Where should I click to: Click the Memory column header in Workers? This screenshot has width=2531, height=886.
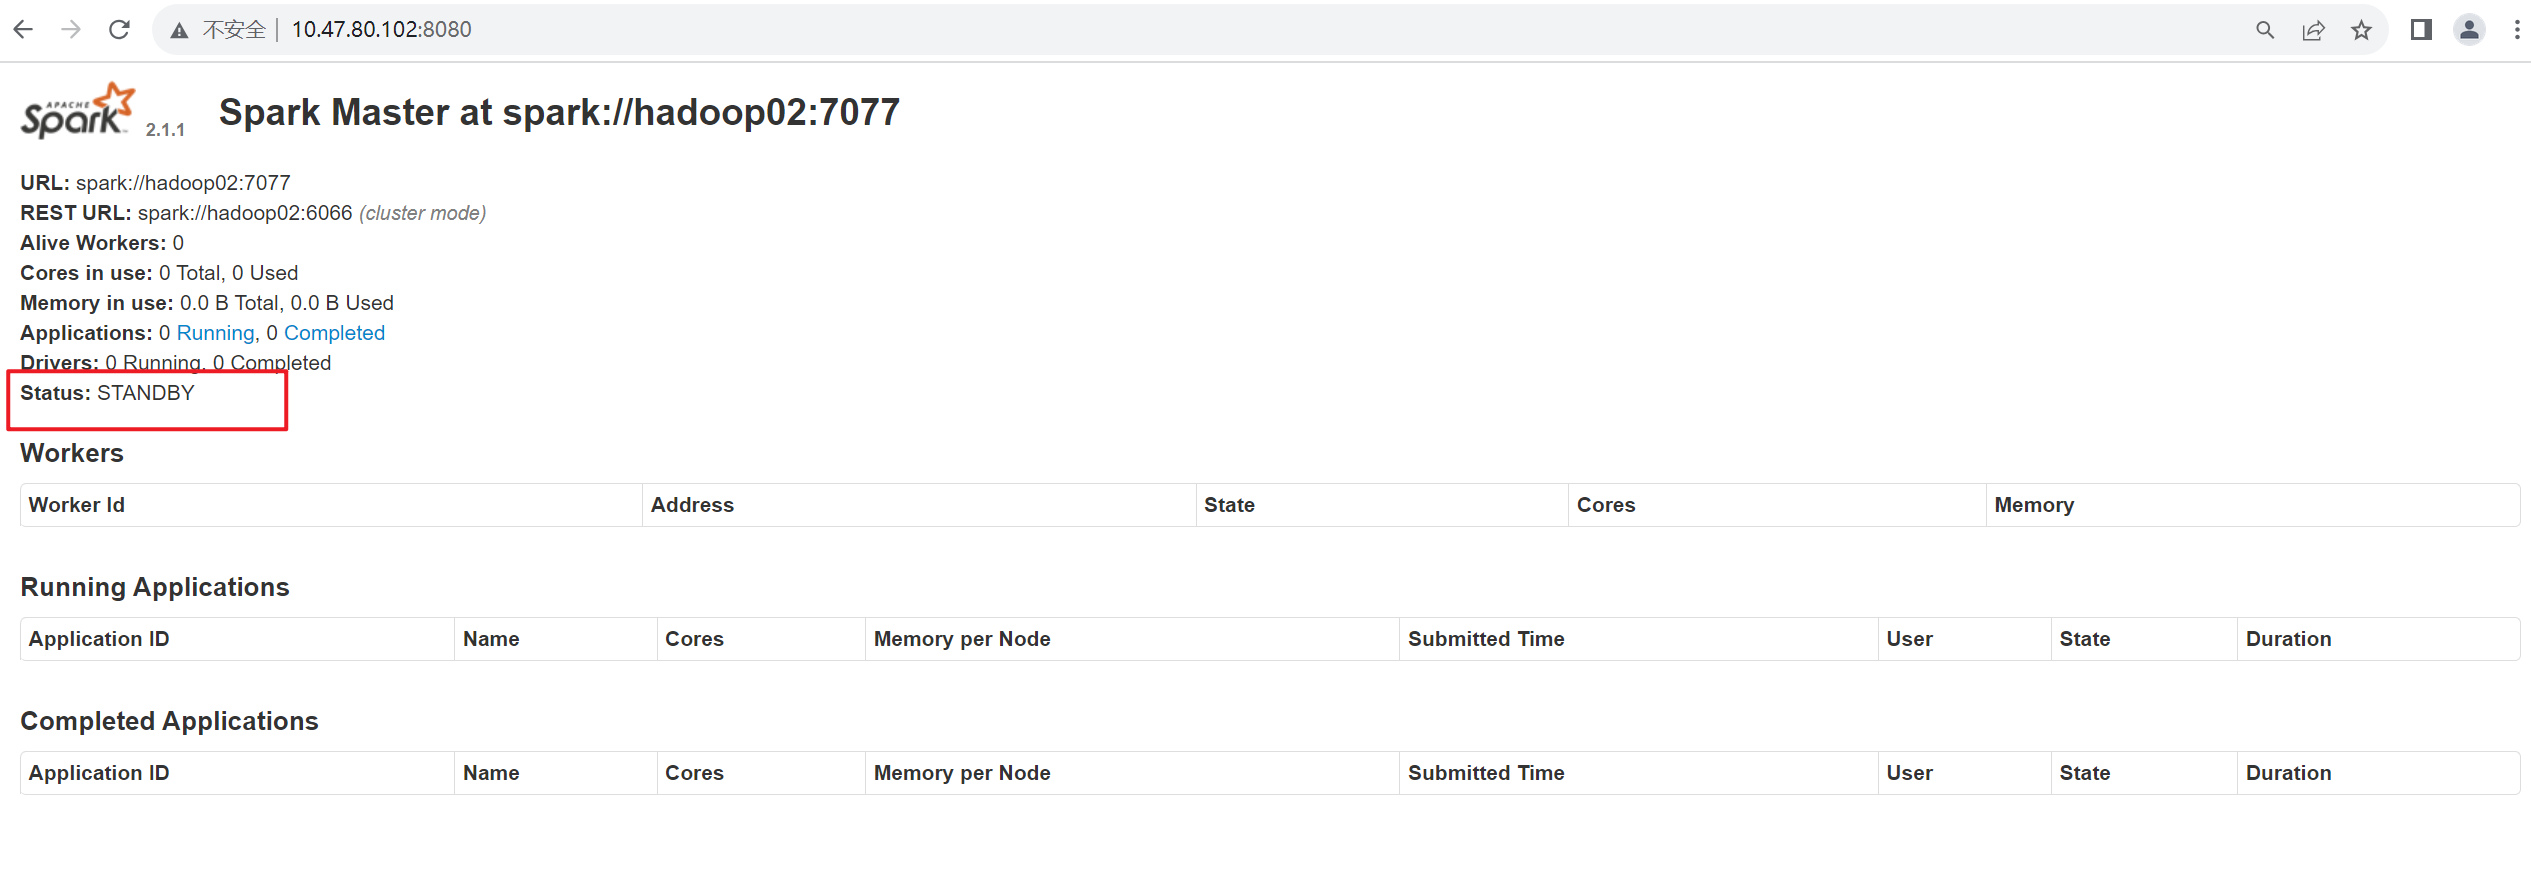(2033, 505)
